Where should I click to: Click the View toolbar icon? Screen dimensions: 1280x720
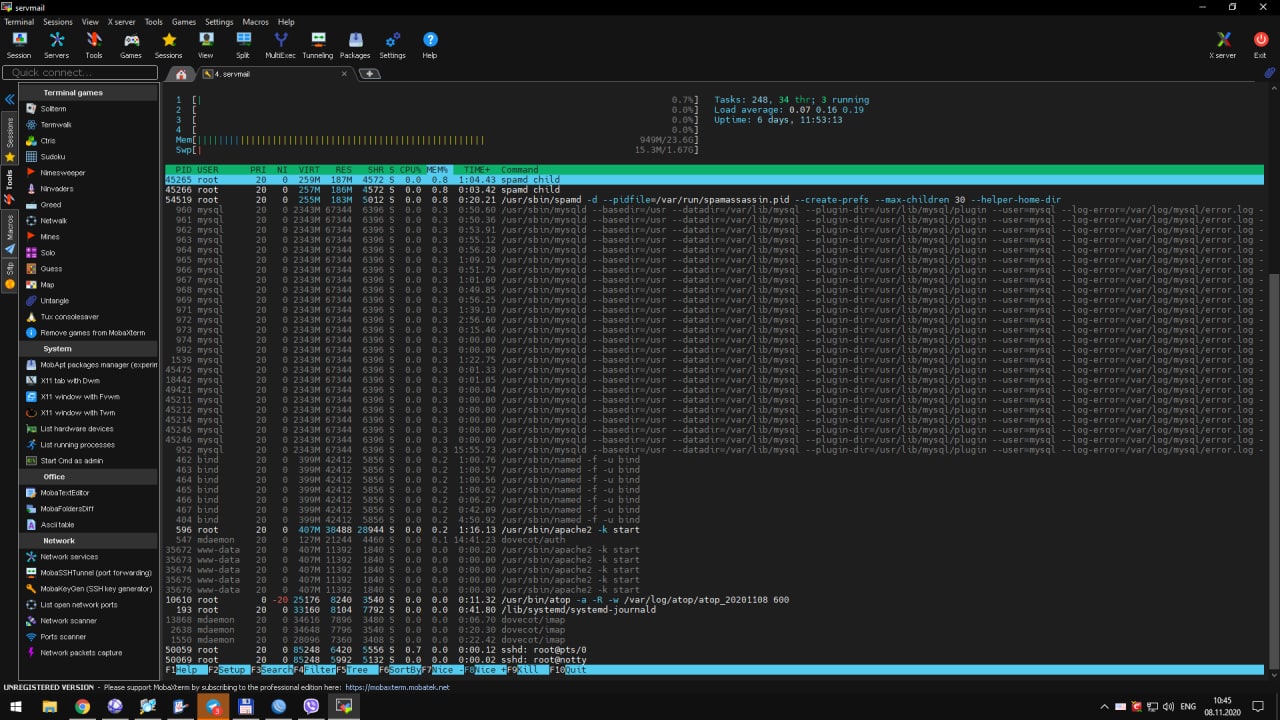pos(206,45)
